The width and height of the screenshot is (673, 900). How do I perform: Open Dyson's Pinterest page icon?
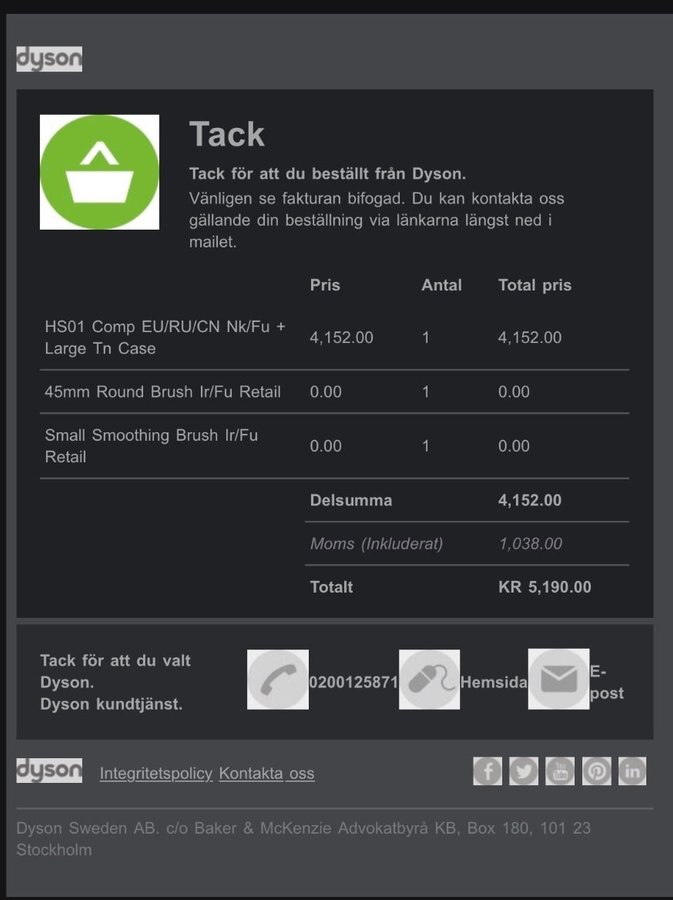point(596,771)
